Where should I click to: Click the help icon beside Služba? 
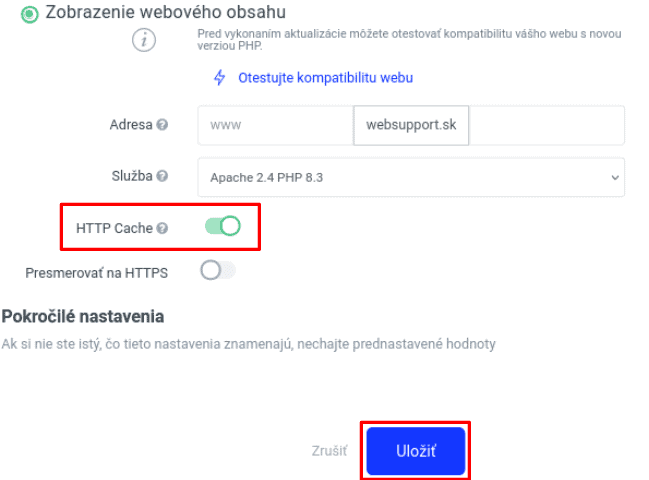tap(162, 176)
